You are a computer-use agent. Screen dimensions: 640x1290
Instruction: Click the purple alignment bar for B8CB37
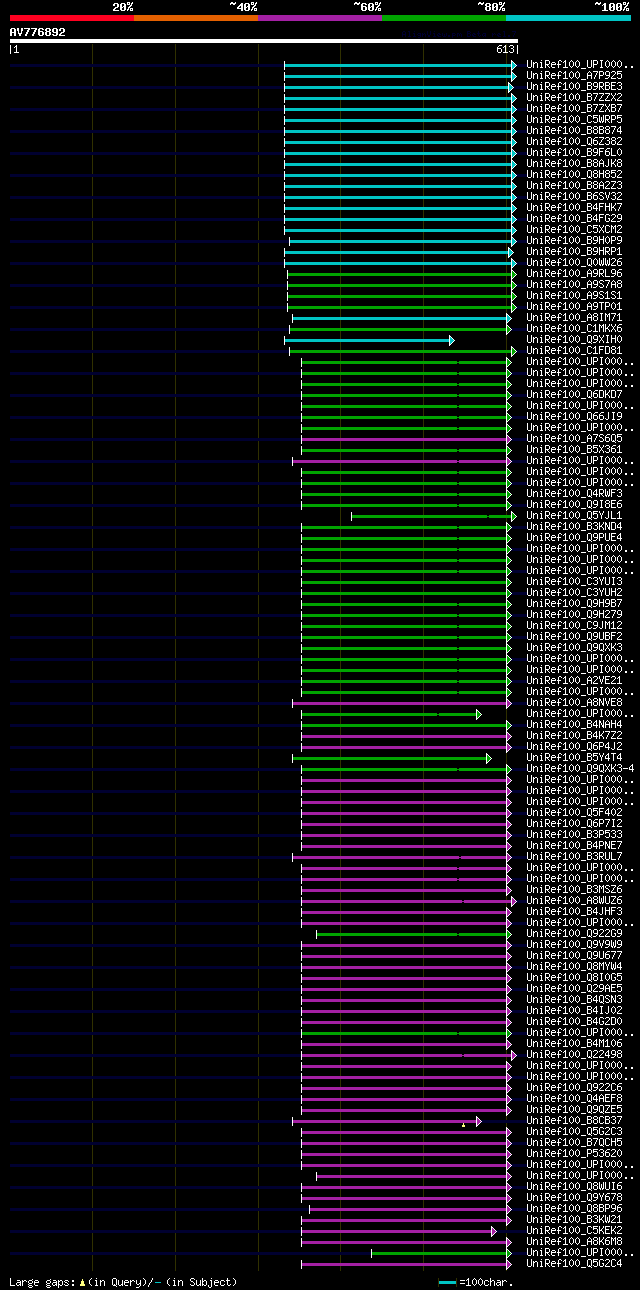point(387,1121)
